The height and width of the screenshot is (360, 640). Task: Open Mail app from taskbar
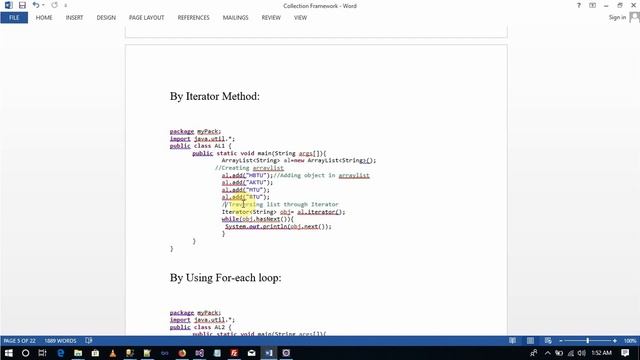251,353
